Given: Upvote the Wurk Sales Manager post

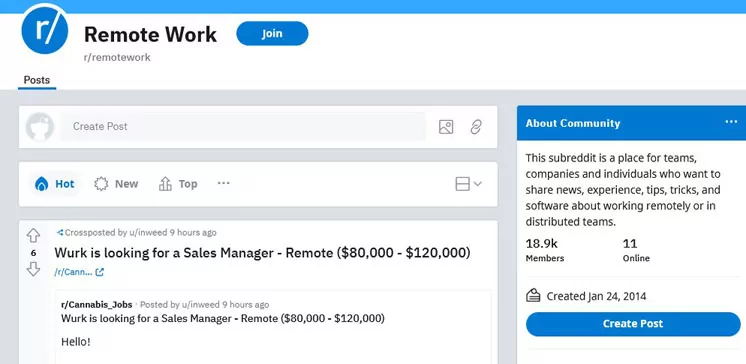Looking at the screenshot, I should tap(33, 235).
